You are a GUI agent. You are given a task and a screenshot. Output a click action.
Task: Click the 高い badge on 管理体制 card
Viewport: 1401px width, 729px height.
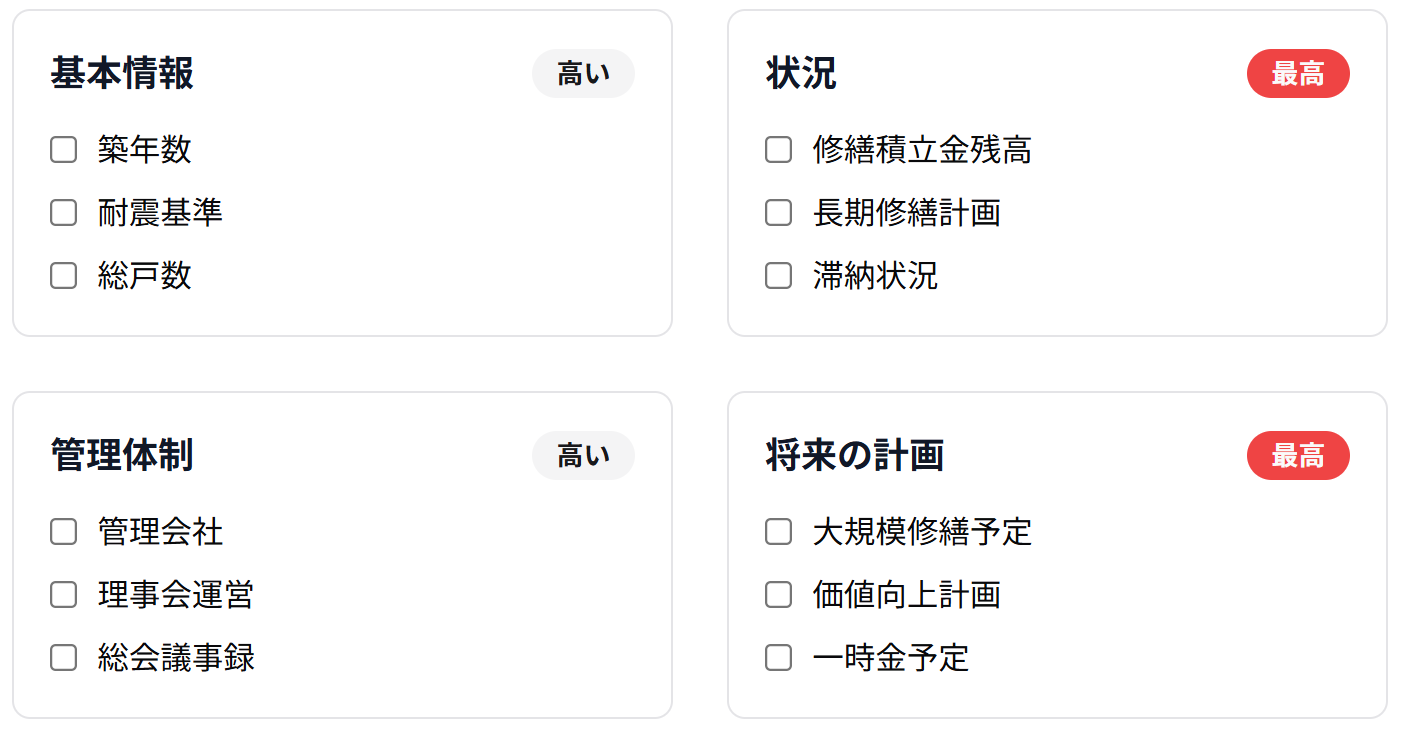pyautogui.click(x=583, y=456)
